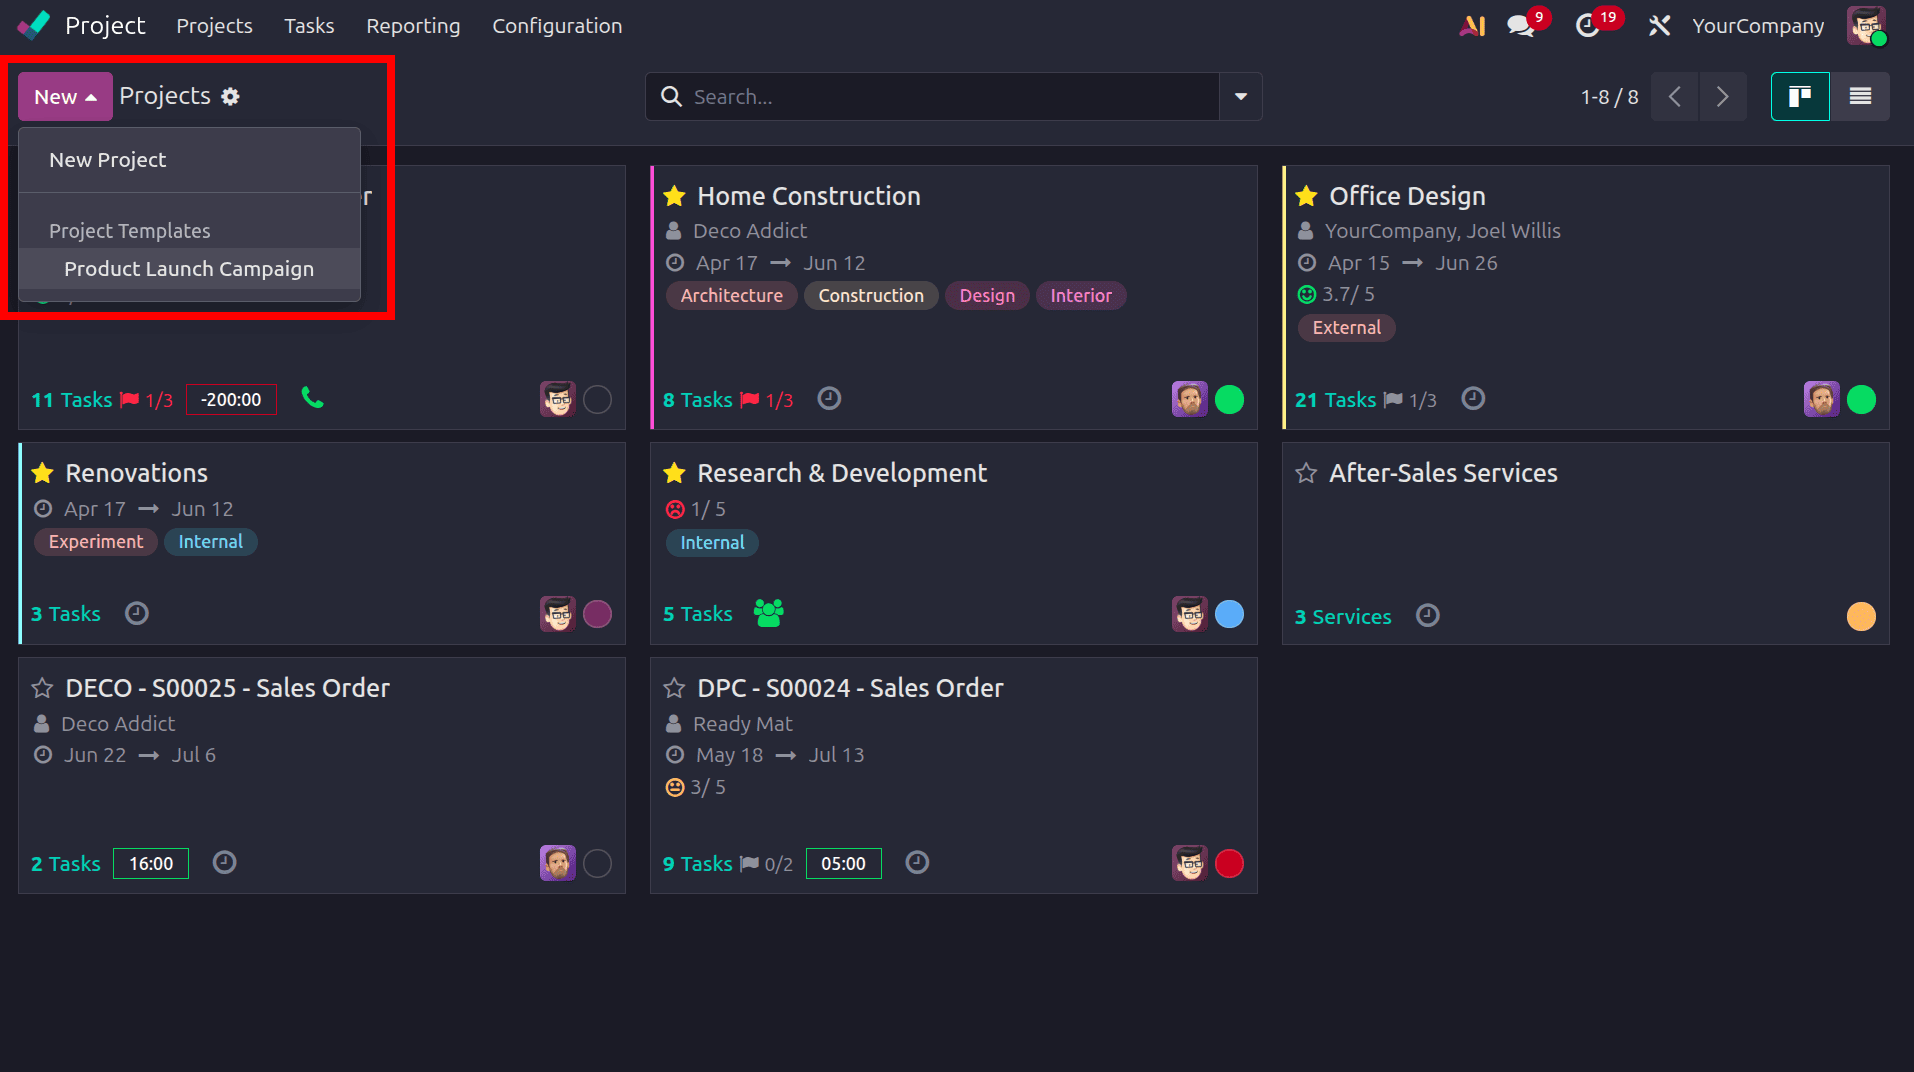The height and width of the screenshot is (1072, 1914).
Task: Open 1/3 milestones on Home Construction
Action: (766, 400)
